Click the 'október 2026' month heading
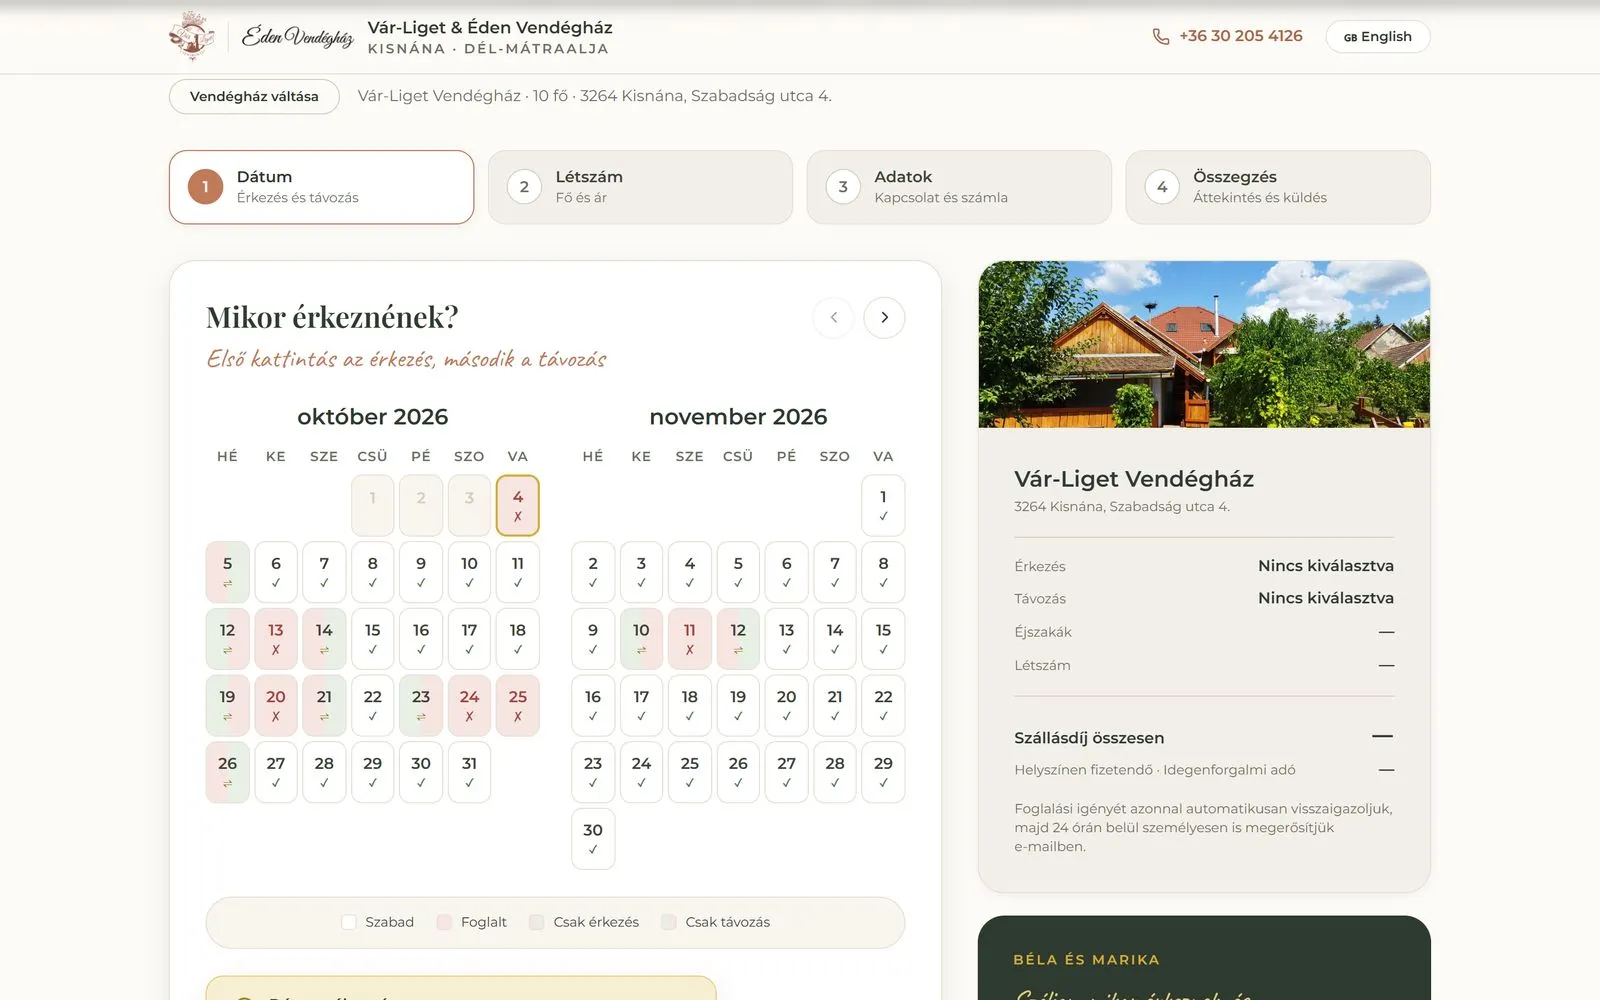The image size is (1600, 1000). [372, 417]
